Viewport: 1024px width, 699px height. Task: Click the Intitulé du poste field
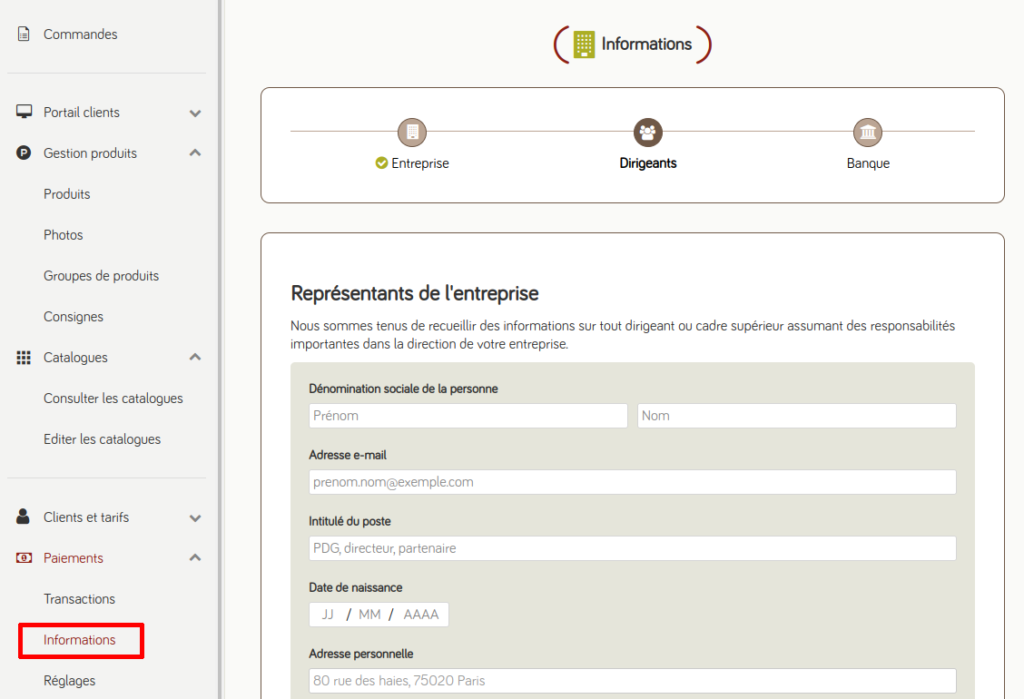pos(632,548)
